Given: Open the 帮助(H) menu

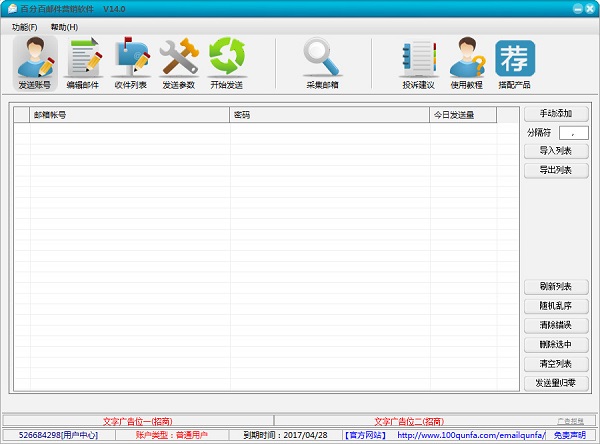Looking at the screenshot, I should point(64,26).
